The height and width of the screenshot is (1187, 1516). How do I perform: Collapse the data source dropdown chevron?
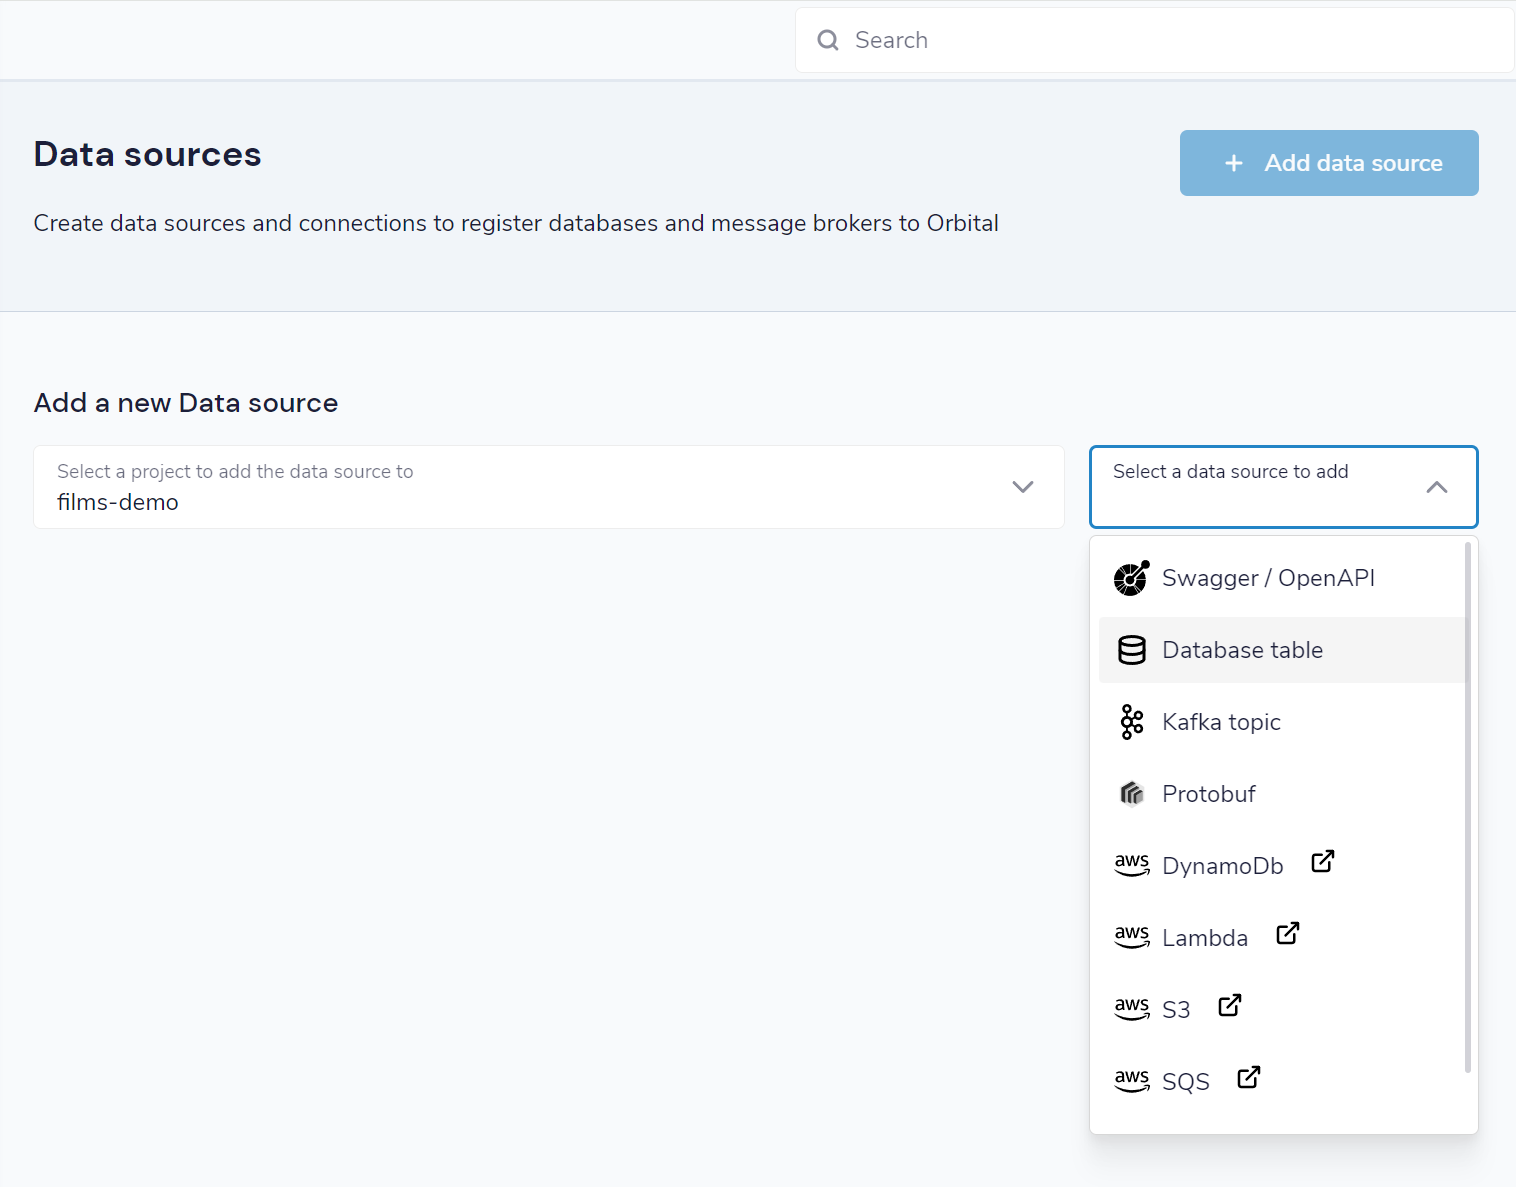click(1436, 487)
